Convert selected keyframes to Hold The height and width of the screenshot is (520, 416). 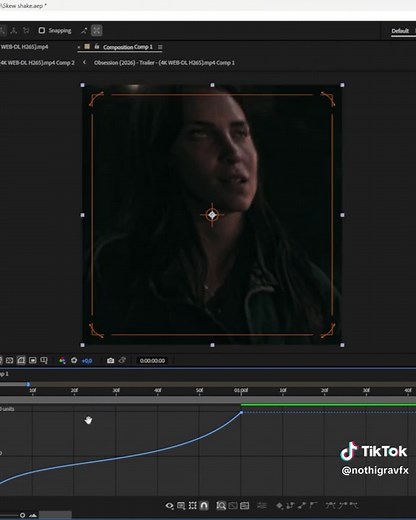(x=290, y=506)
